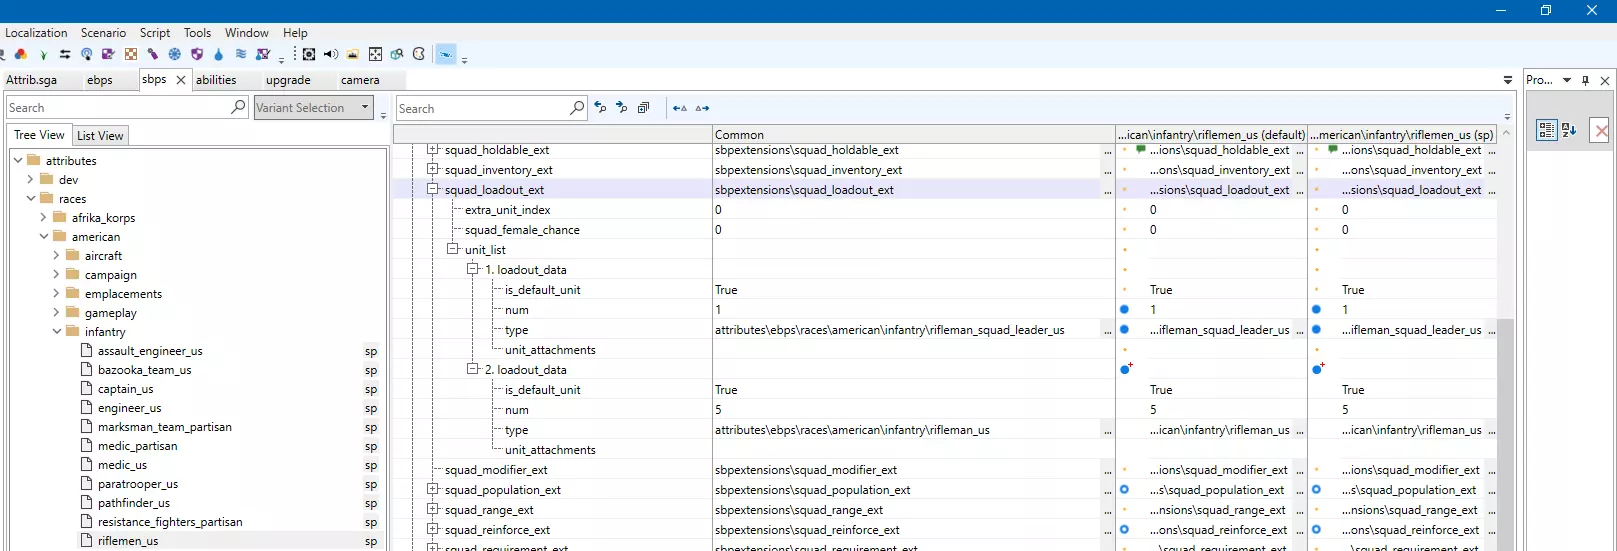Click the categorized view icon in Properties
Viewport: 1617px width, 551px height.
point(1546,130)
